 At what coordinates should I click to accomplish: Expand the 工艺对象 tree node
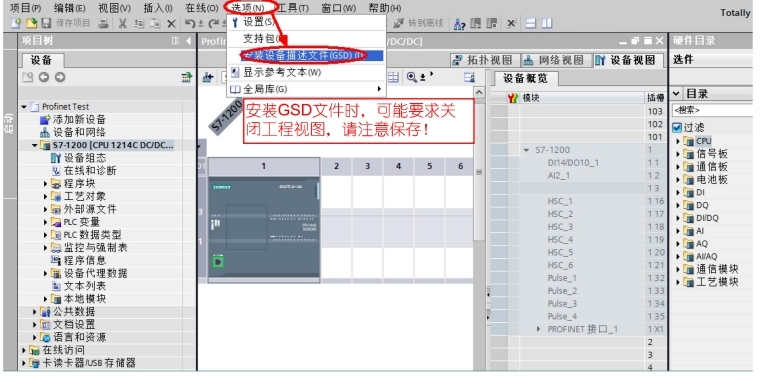coord(45,196)
